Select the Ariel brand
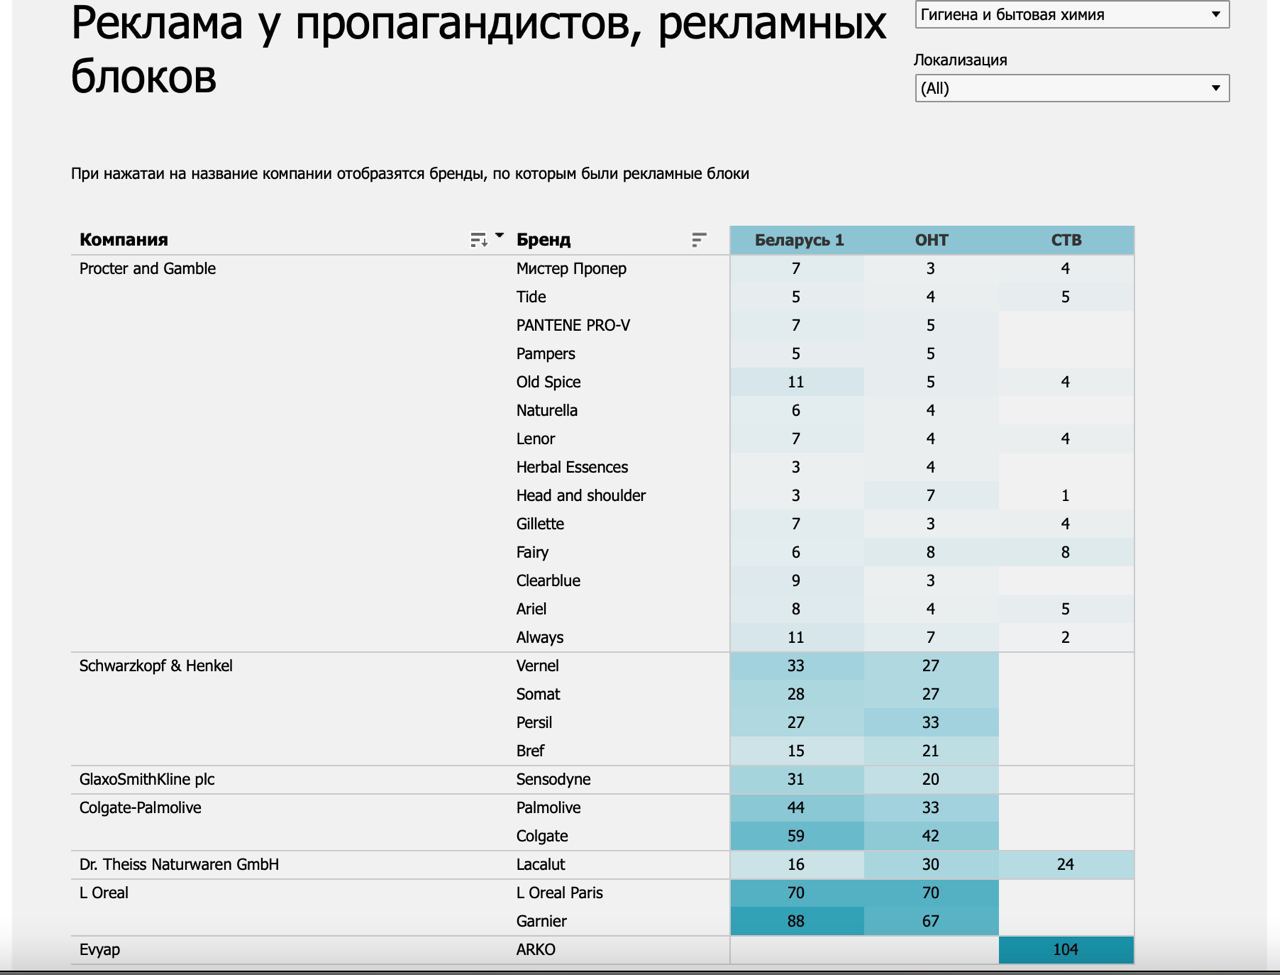The height and width of the screenshot is (975, 1280). [x=531, y=609]
